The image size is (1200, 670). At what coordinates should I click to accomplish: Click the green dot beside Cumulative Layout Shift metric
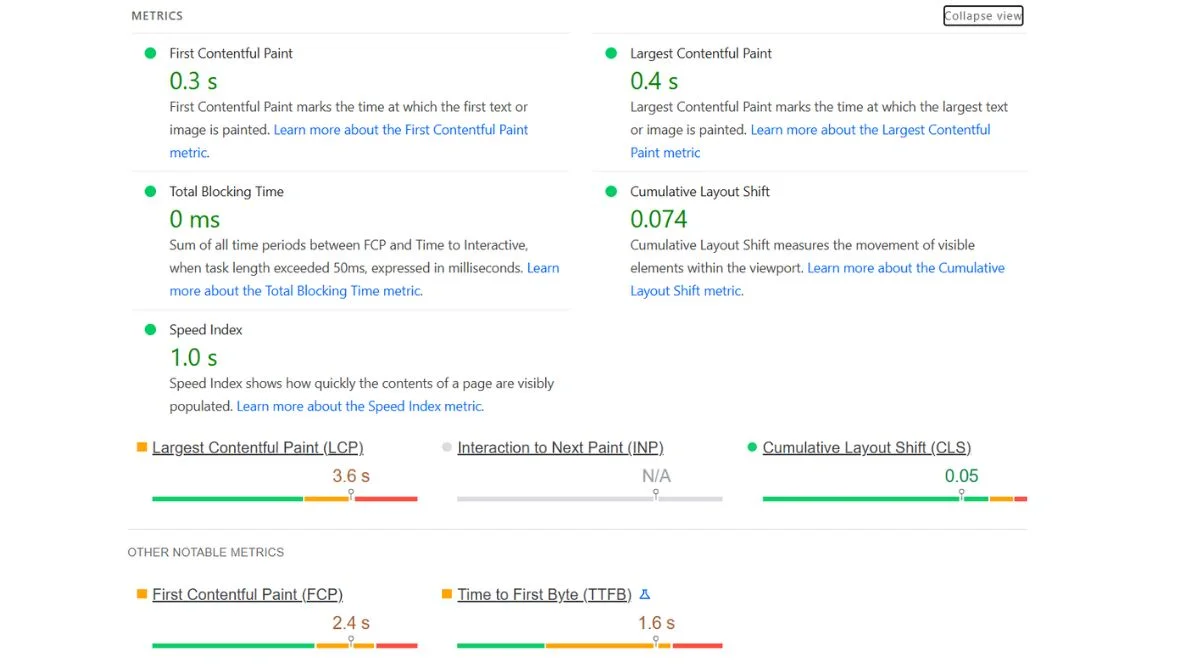click(x=611, y=191)
